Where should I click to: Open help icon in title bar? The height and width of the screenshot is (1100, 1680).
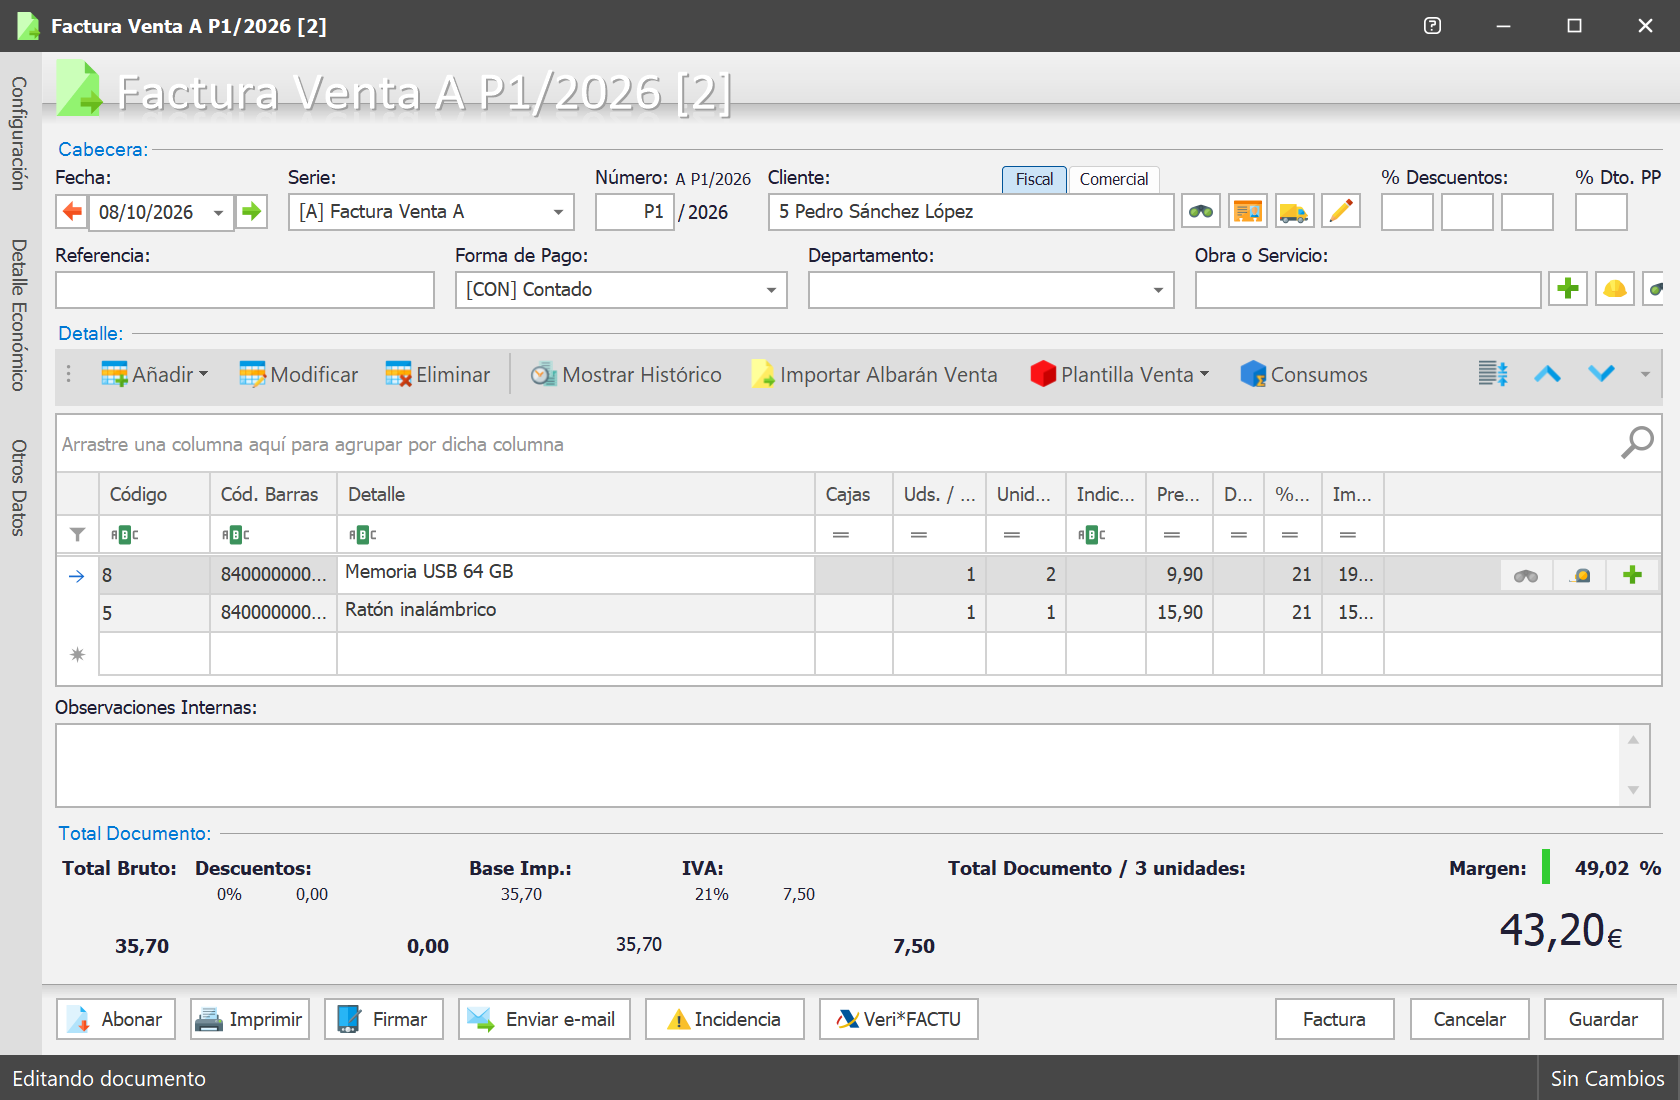pos(1432,26)
